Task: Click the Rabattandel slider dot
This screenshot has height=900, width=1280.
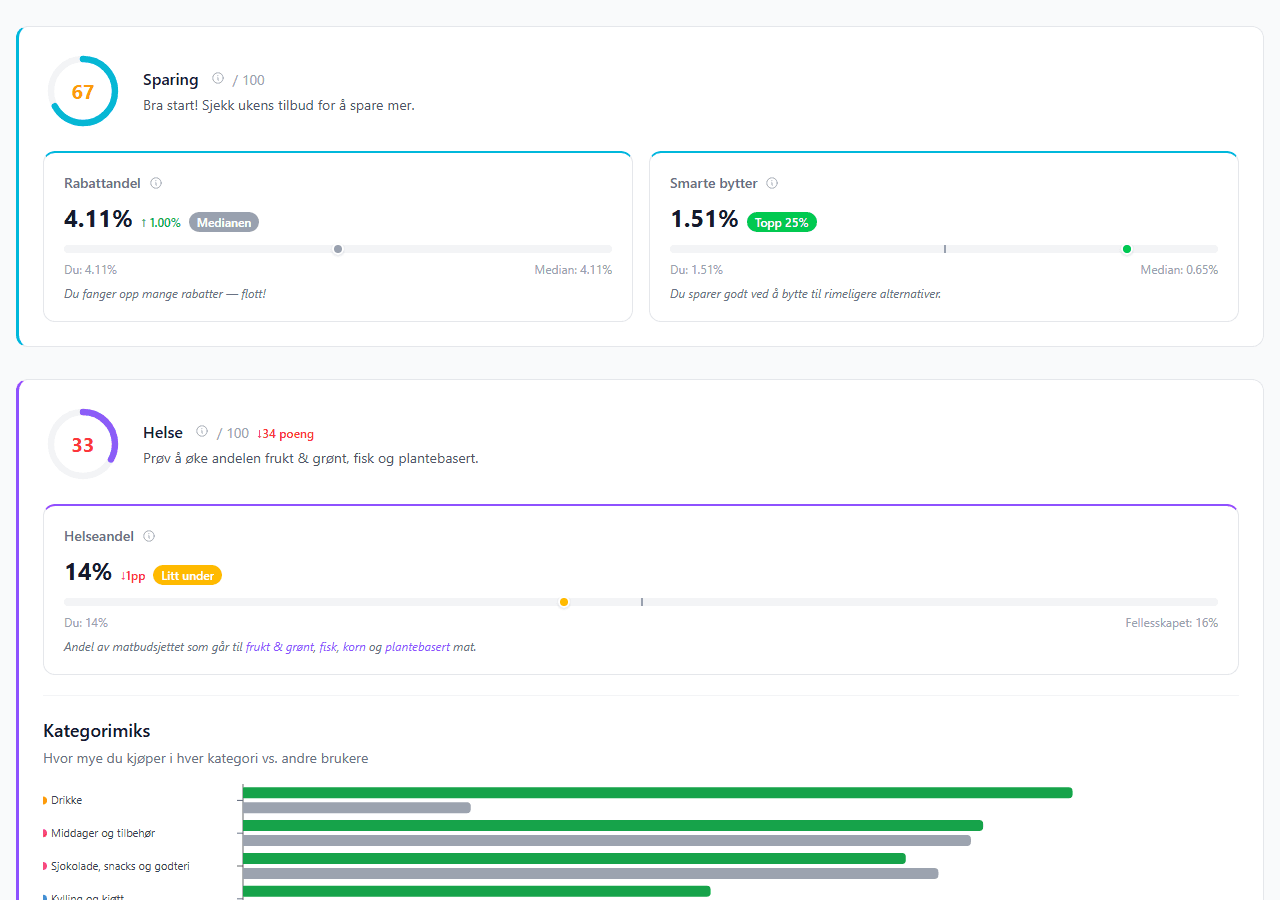Action: point(338,249)
